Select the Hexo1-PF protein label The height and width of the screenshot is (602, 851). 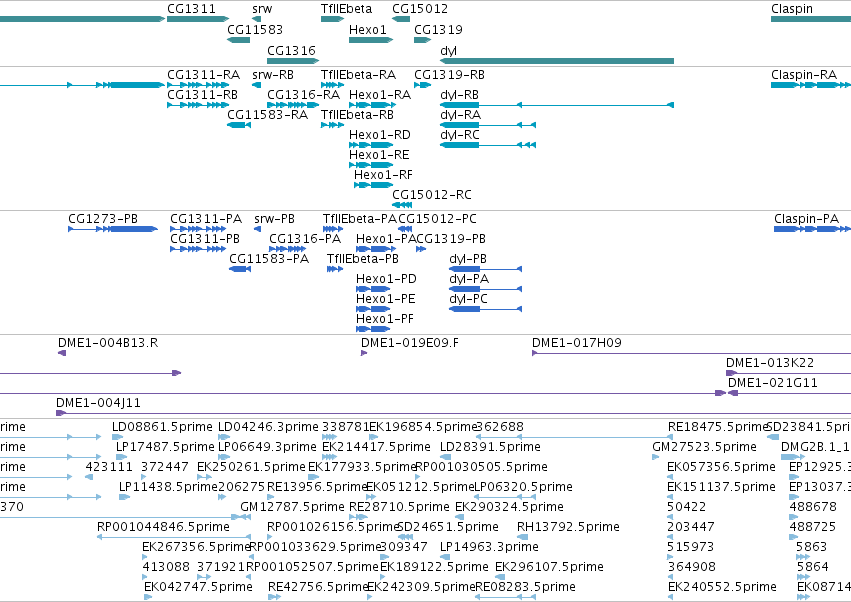pos(385,319)
